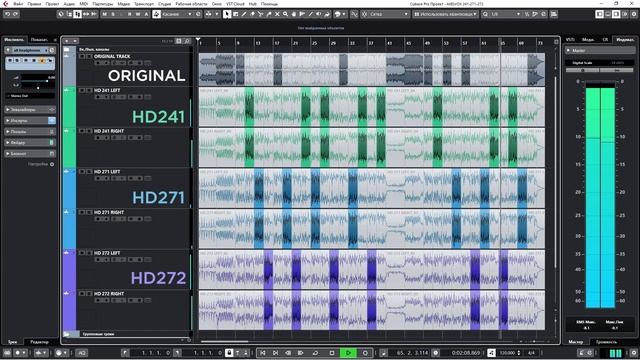Screen dimensions: 640x360
Task: Click the track search magnifier icon
Action: [187, 41]
